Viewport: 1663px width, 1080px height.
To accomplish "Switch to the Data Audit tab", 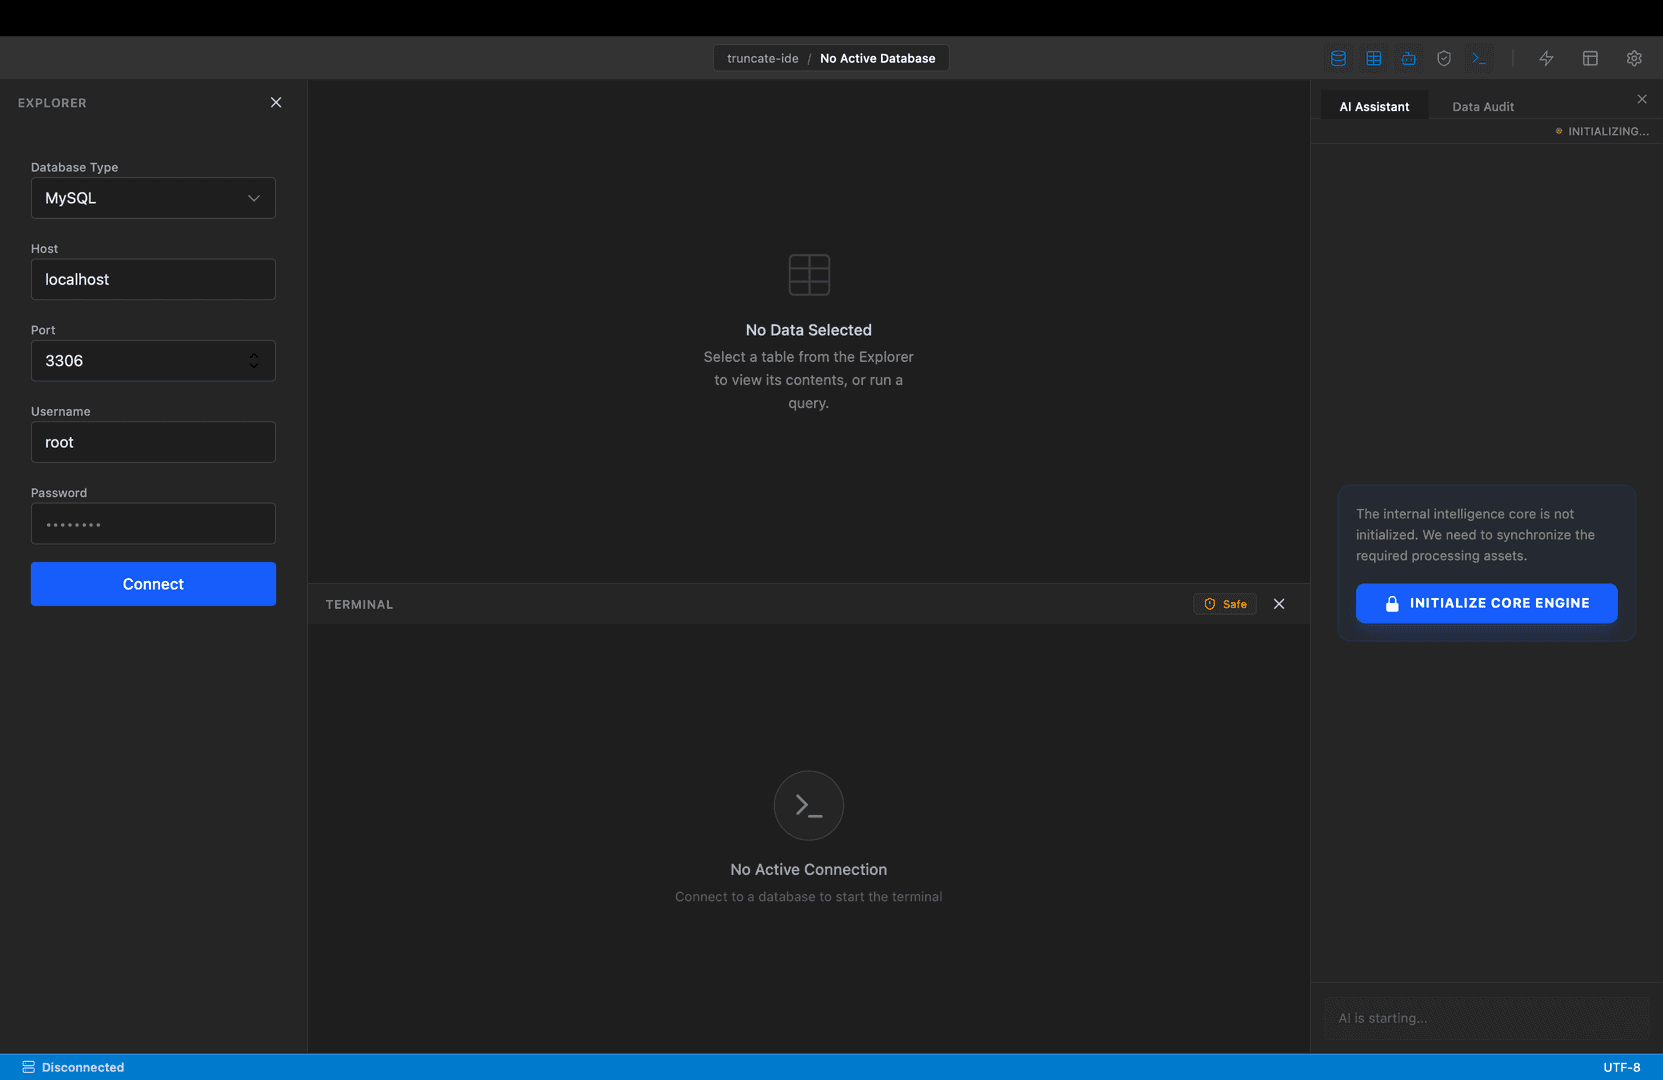I will coord(1483,106).
